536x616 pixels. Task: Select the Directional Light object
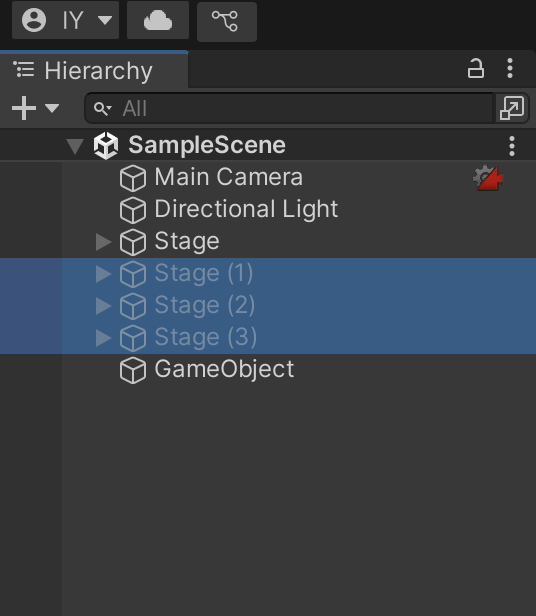point(268,210)
